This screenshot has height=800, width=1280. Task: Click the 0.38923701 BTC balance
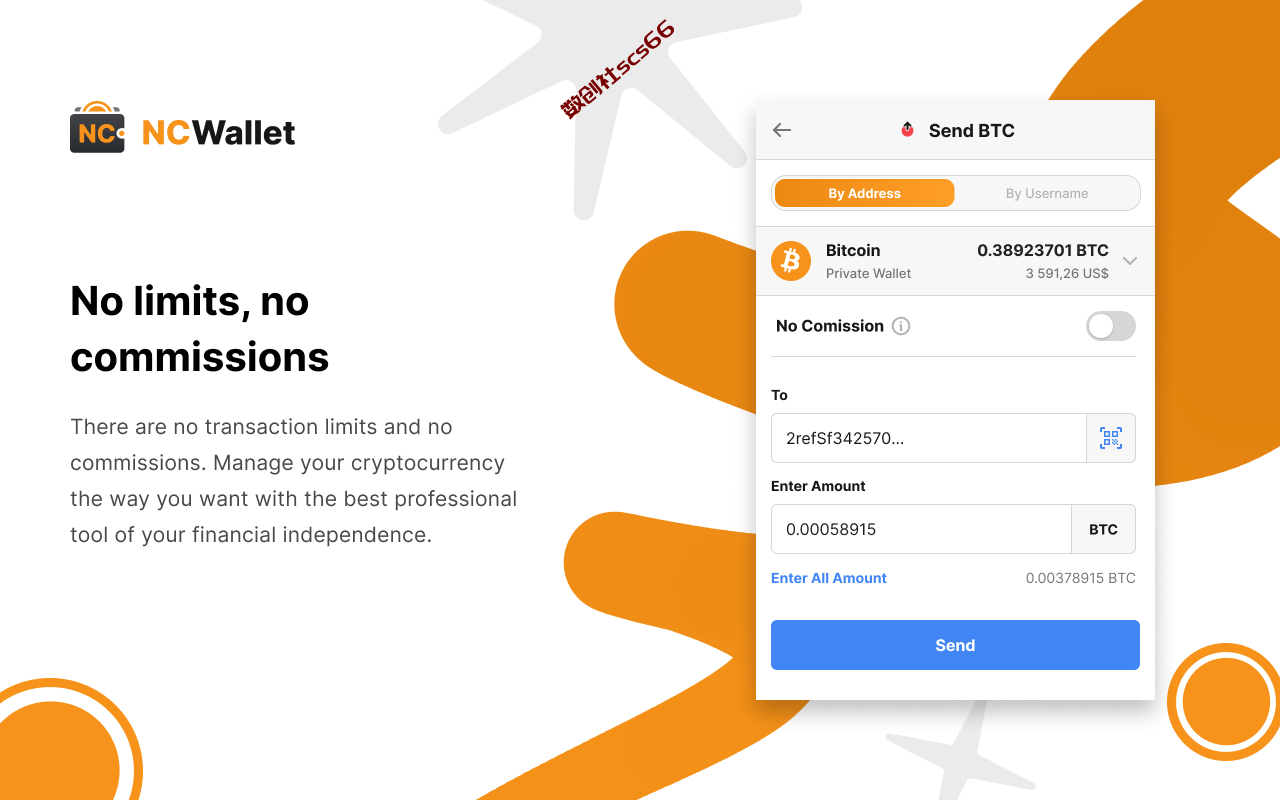tap(1043, 250)
